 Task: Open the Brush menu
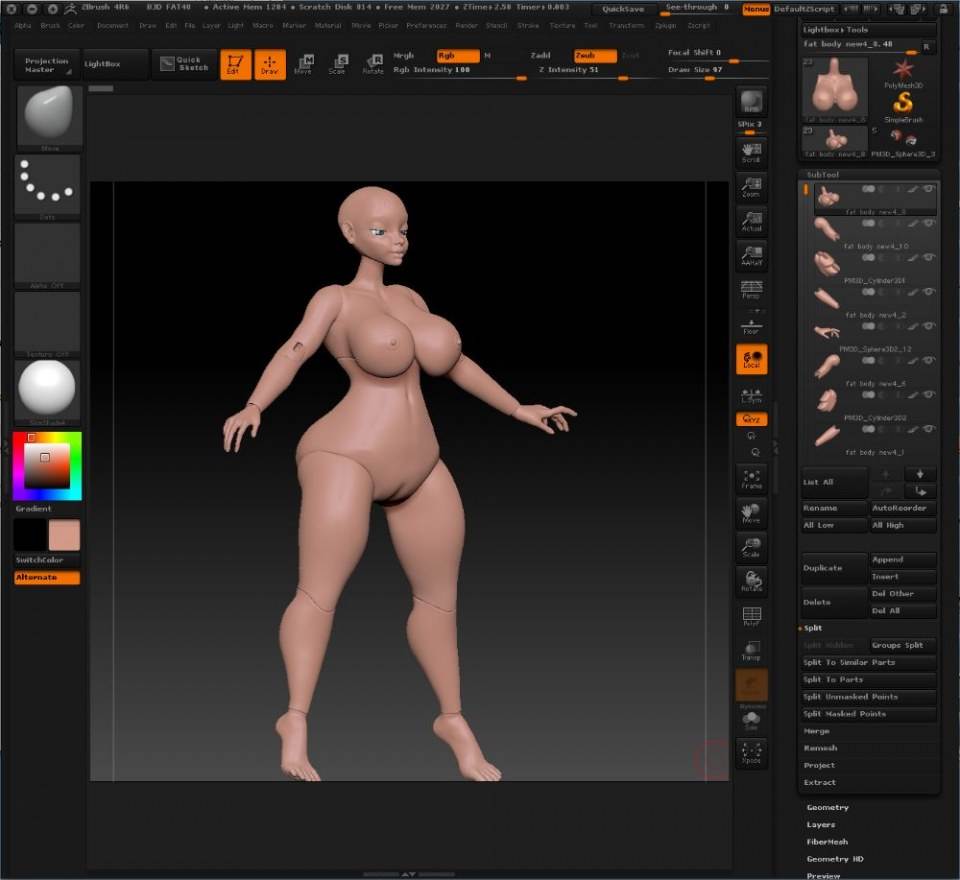pyautogui.click(x=50, y=26)
